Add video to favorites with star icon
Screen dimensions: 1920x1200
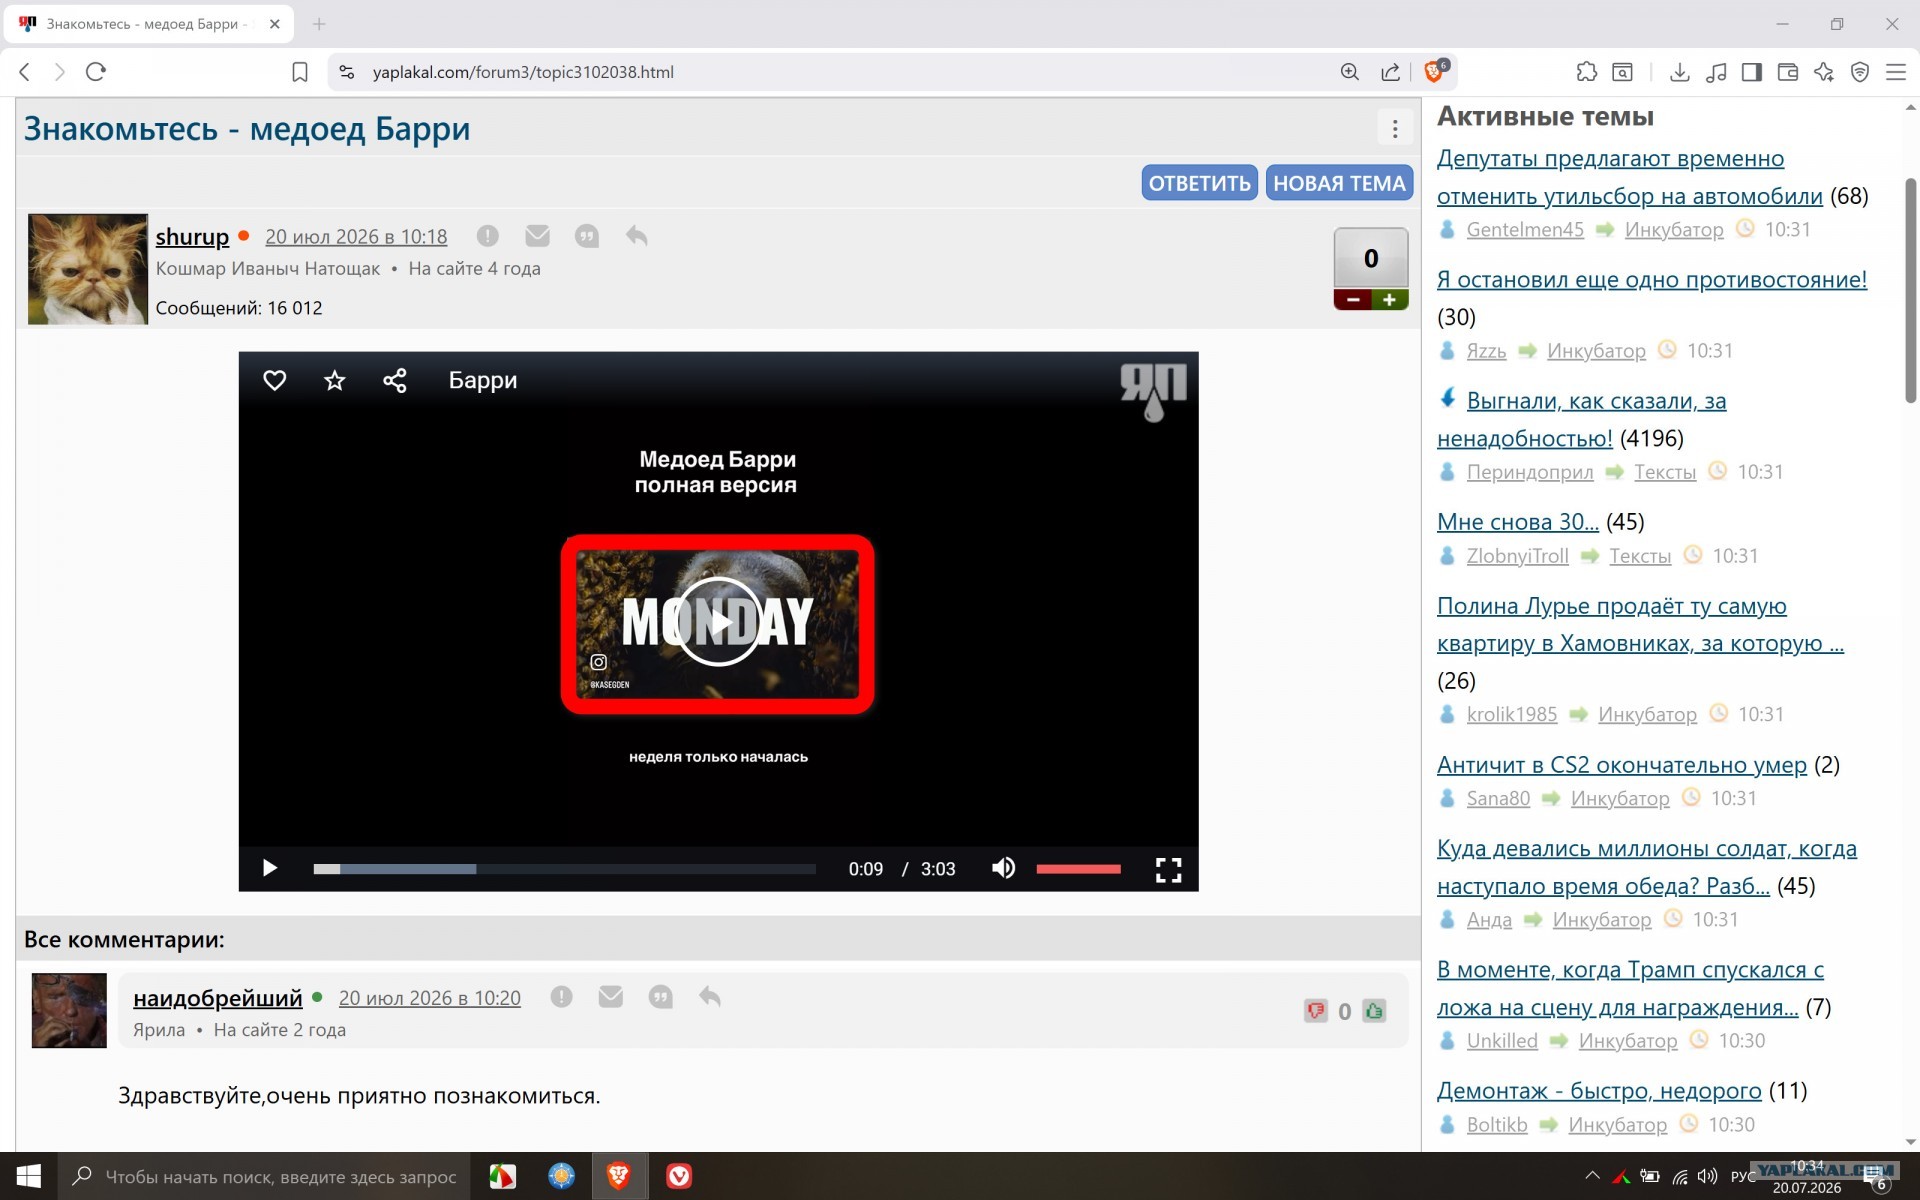(x=334, y=380)
